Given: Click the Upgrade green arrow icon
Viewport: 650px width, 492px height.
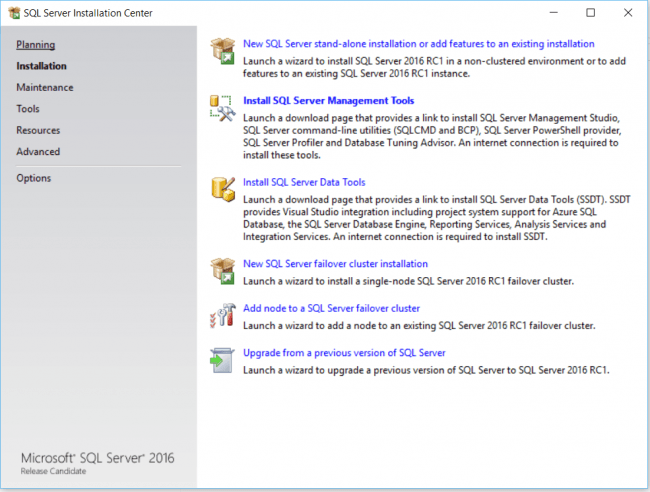Looking at the screenshot, I should pos(222,360).
